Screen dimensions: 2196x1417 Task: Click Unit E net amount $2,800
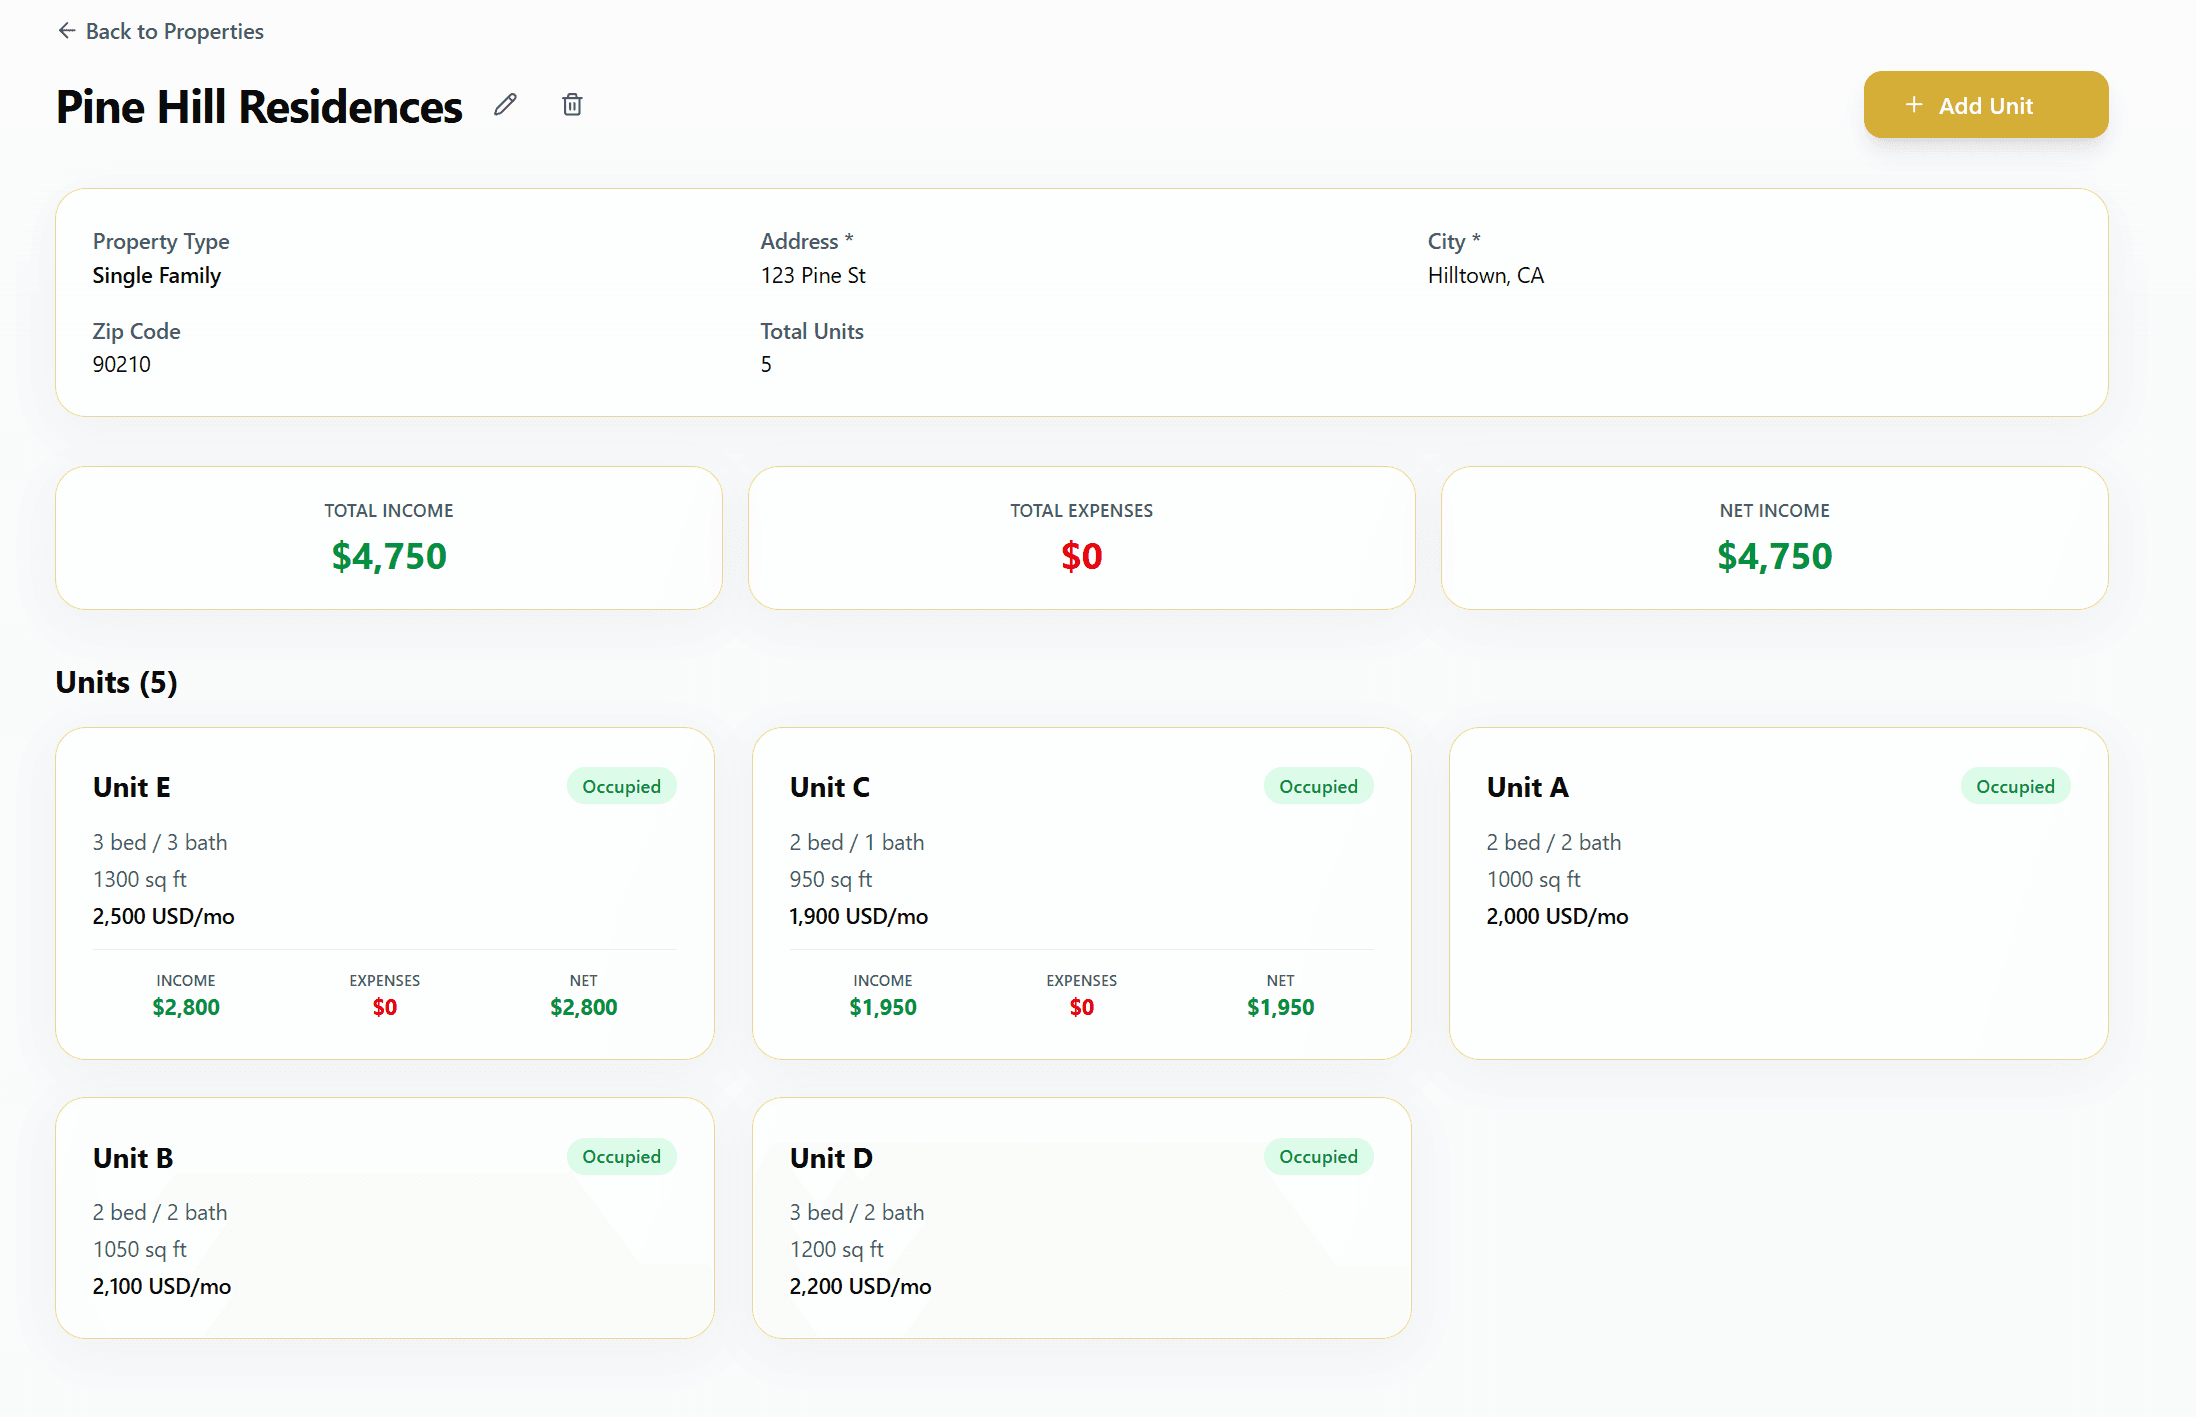coord(583,1007)
